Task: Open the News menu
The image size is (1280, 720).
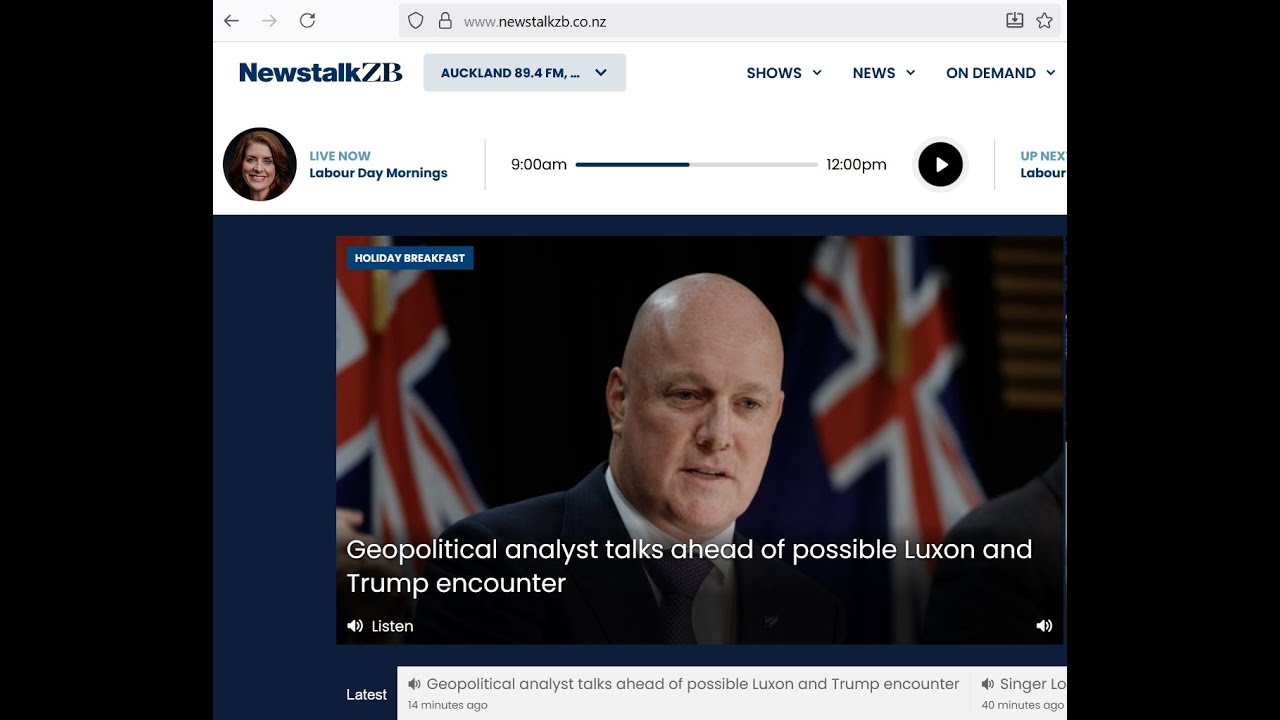Action: 884,73
